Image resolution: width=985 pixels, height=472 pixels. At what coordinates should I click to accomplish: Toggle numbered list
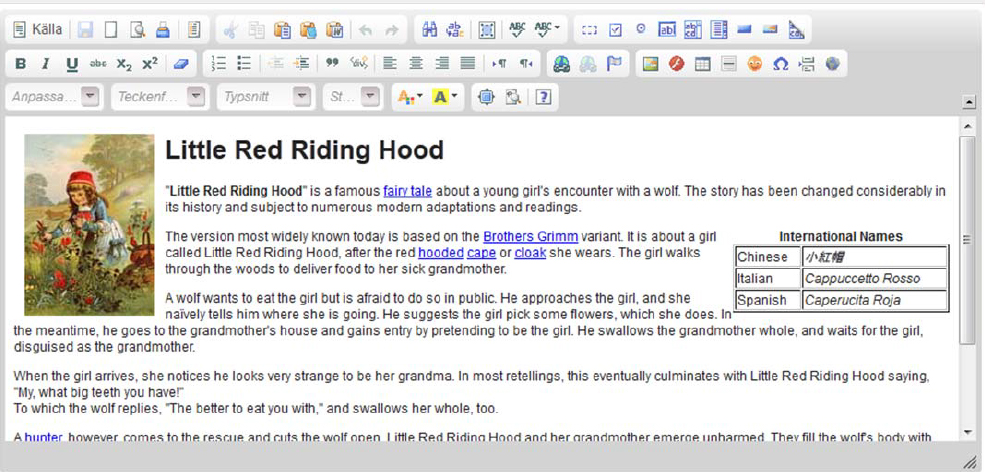pyautogui.click(x=218, y=63)
